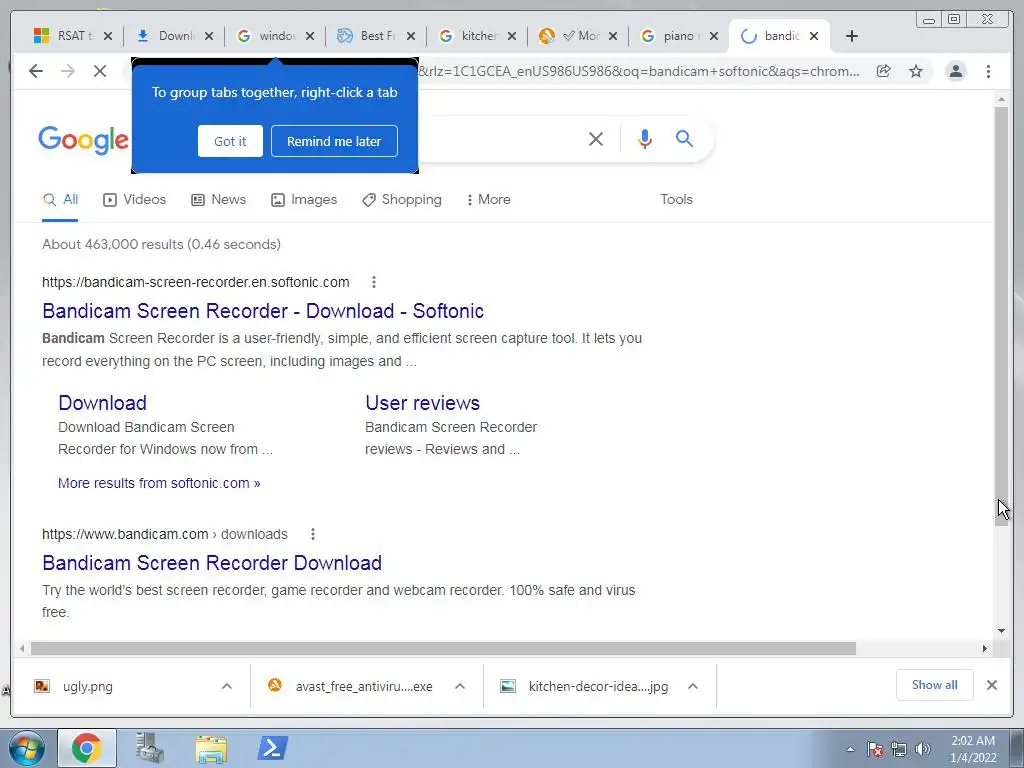This screenshot has width=1024, height=768.
Task: Click the scroll right arrow
Action: tap(985, 648)
